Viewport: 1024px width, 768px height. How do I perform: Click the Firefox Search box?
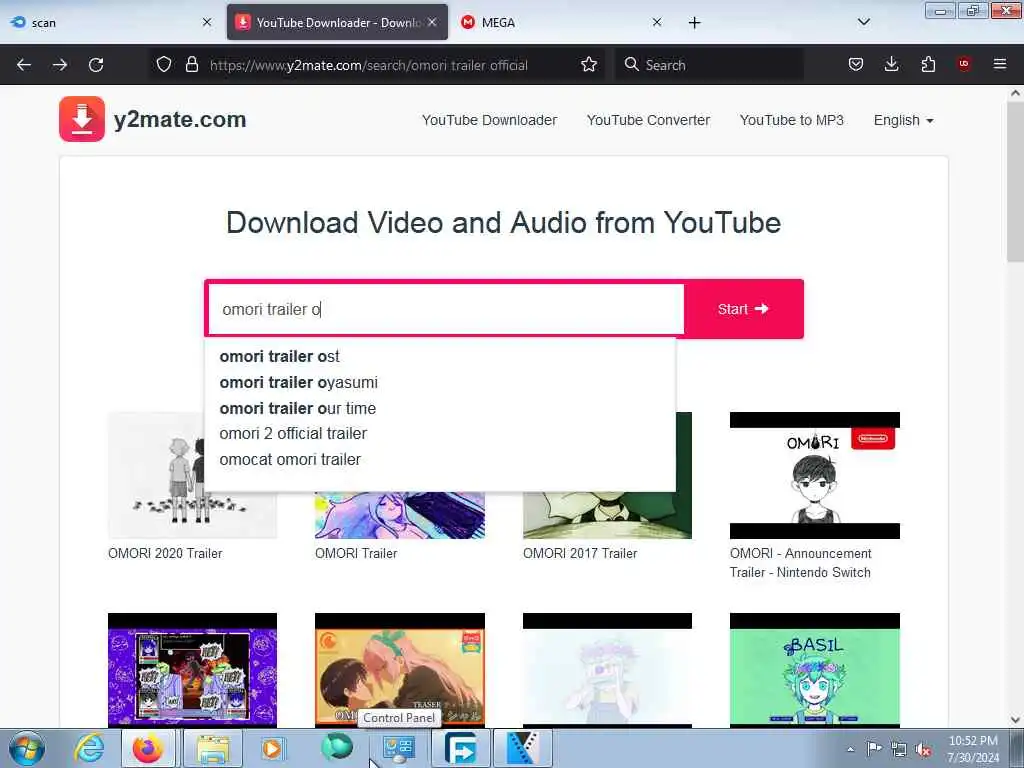pyautogui.click(x=709, y=65)
